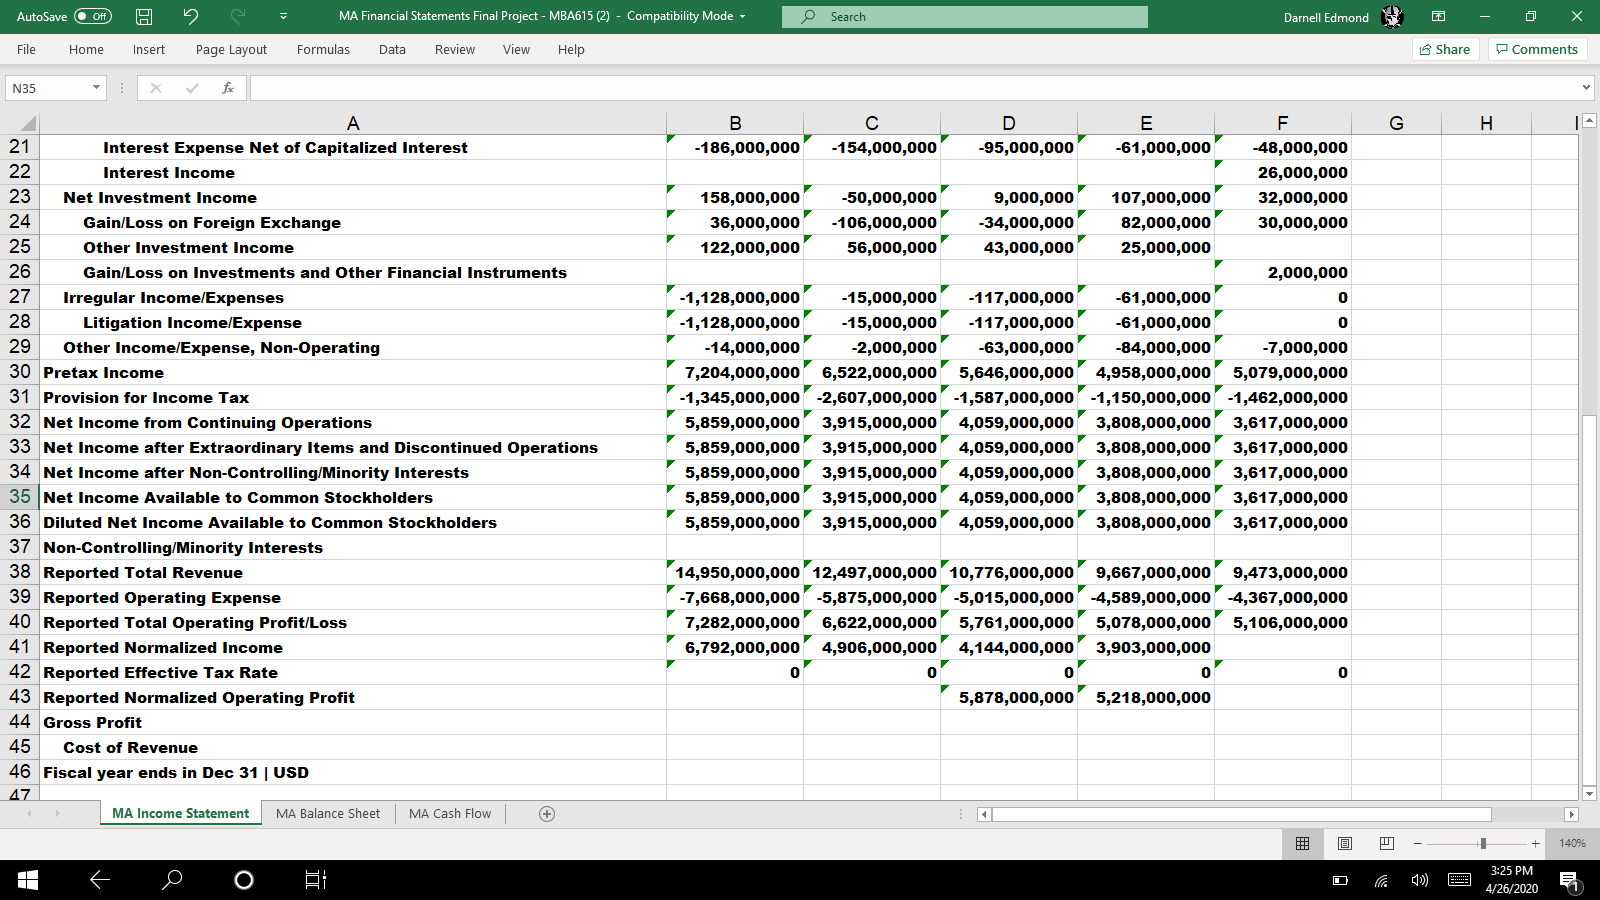
Task: Click 'Fiscal year ends in Dec 31 | USD'
Action: pos(353,772)
